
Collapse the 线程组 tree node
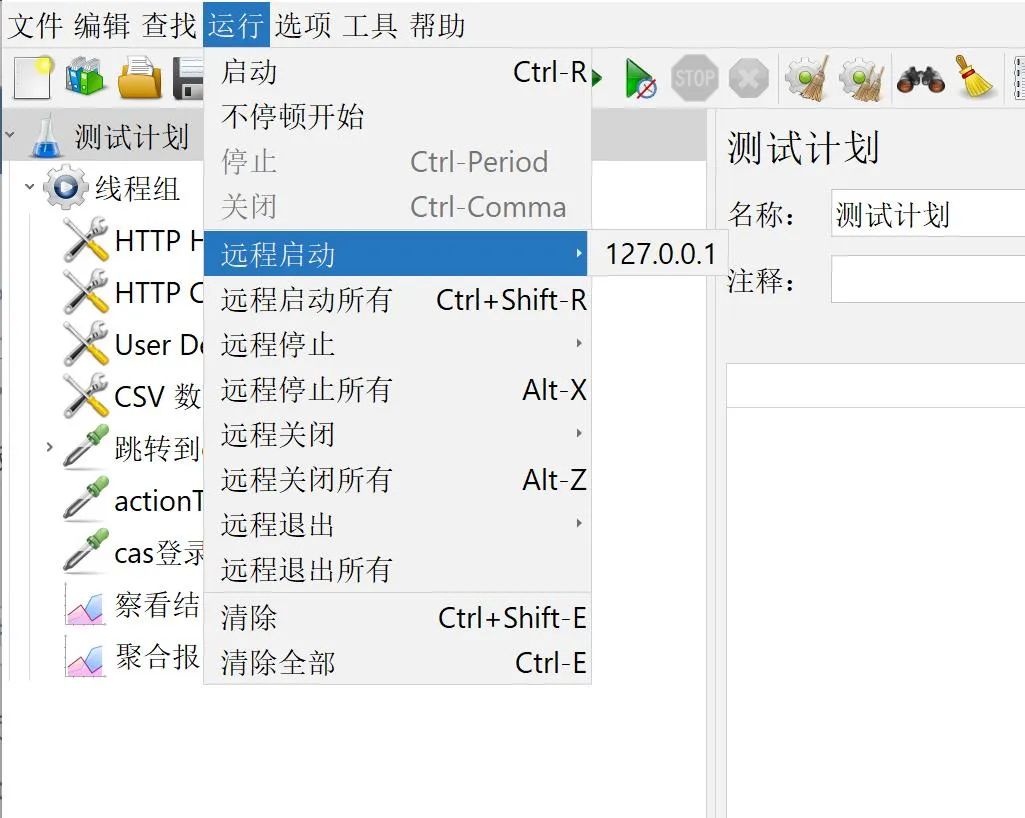(x=30, y=187)
